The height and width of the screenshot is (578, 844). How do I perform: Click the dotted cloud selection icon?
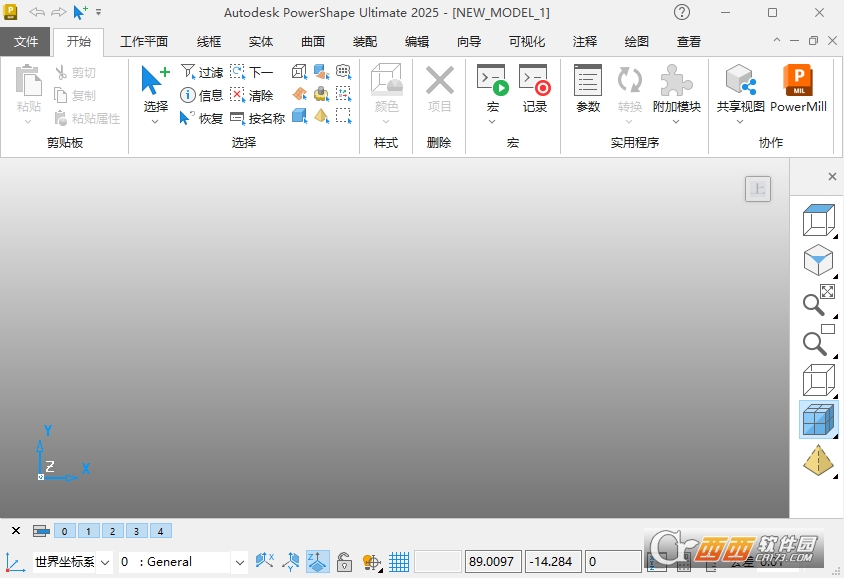pyautogui.click(x=343, y=72)
